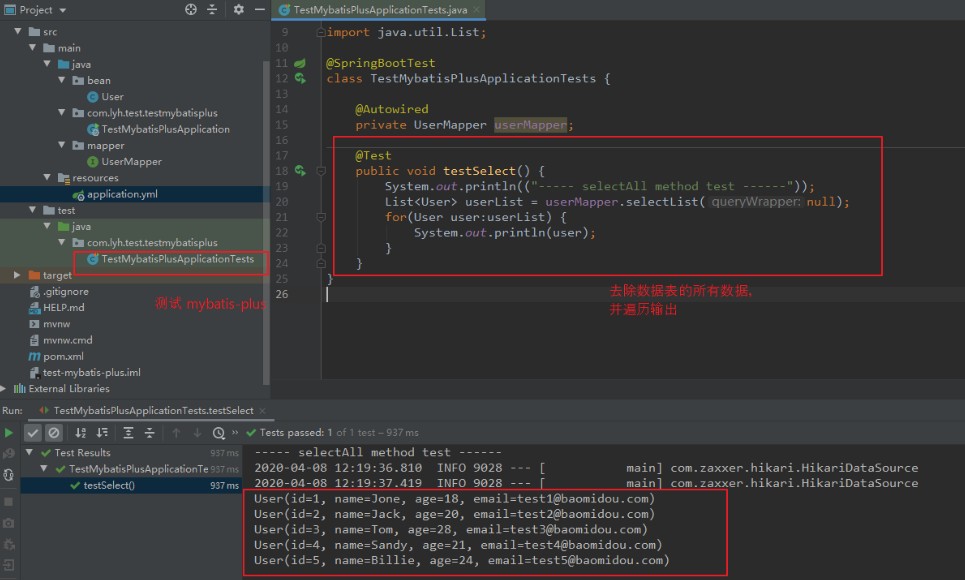This screenshot has width=965, height=580.
Task: Collapse all test result nodes
Action: point(149,433)
